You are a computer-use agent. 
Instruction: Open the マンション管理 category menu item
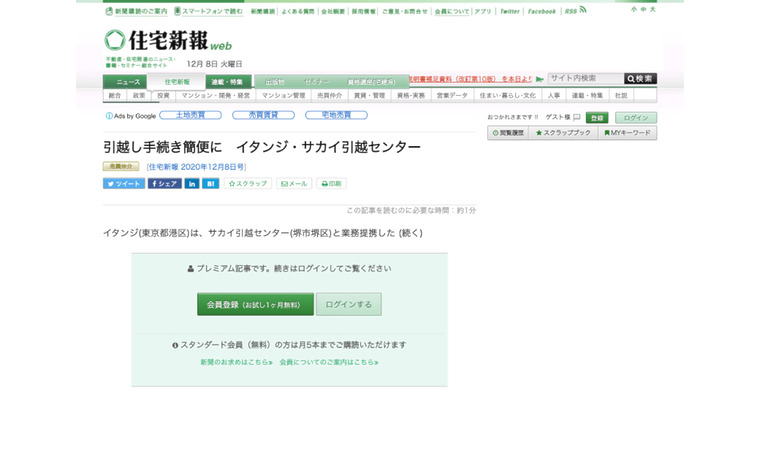283,96
